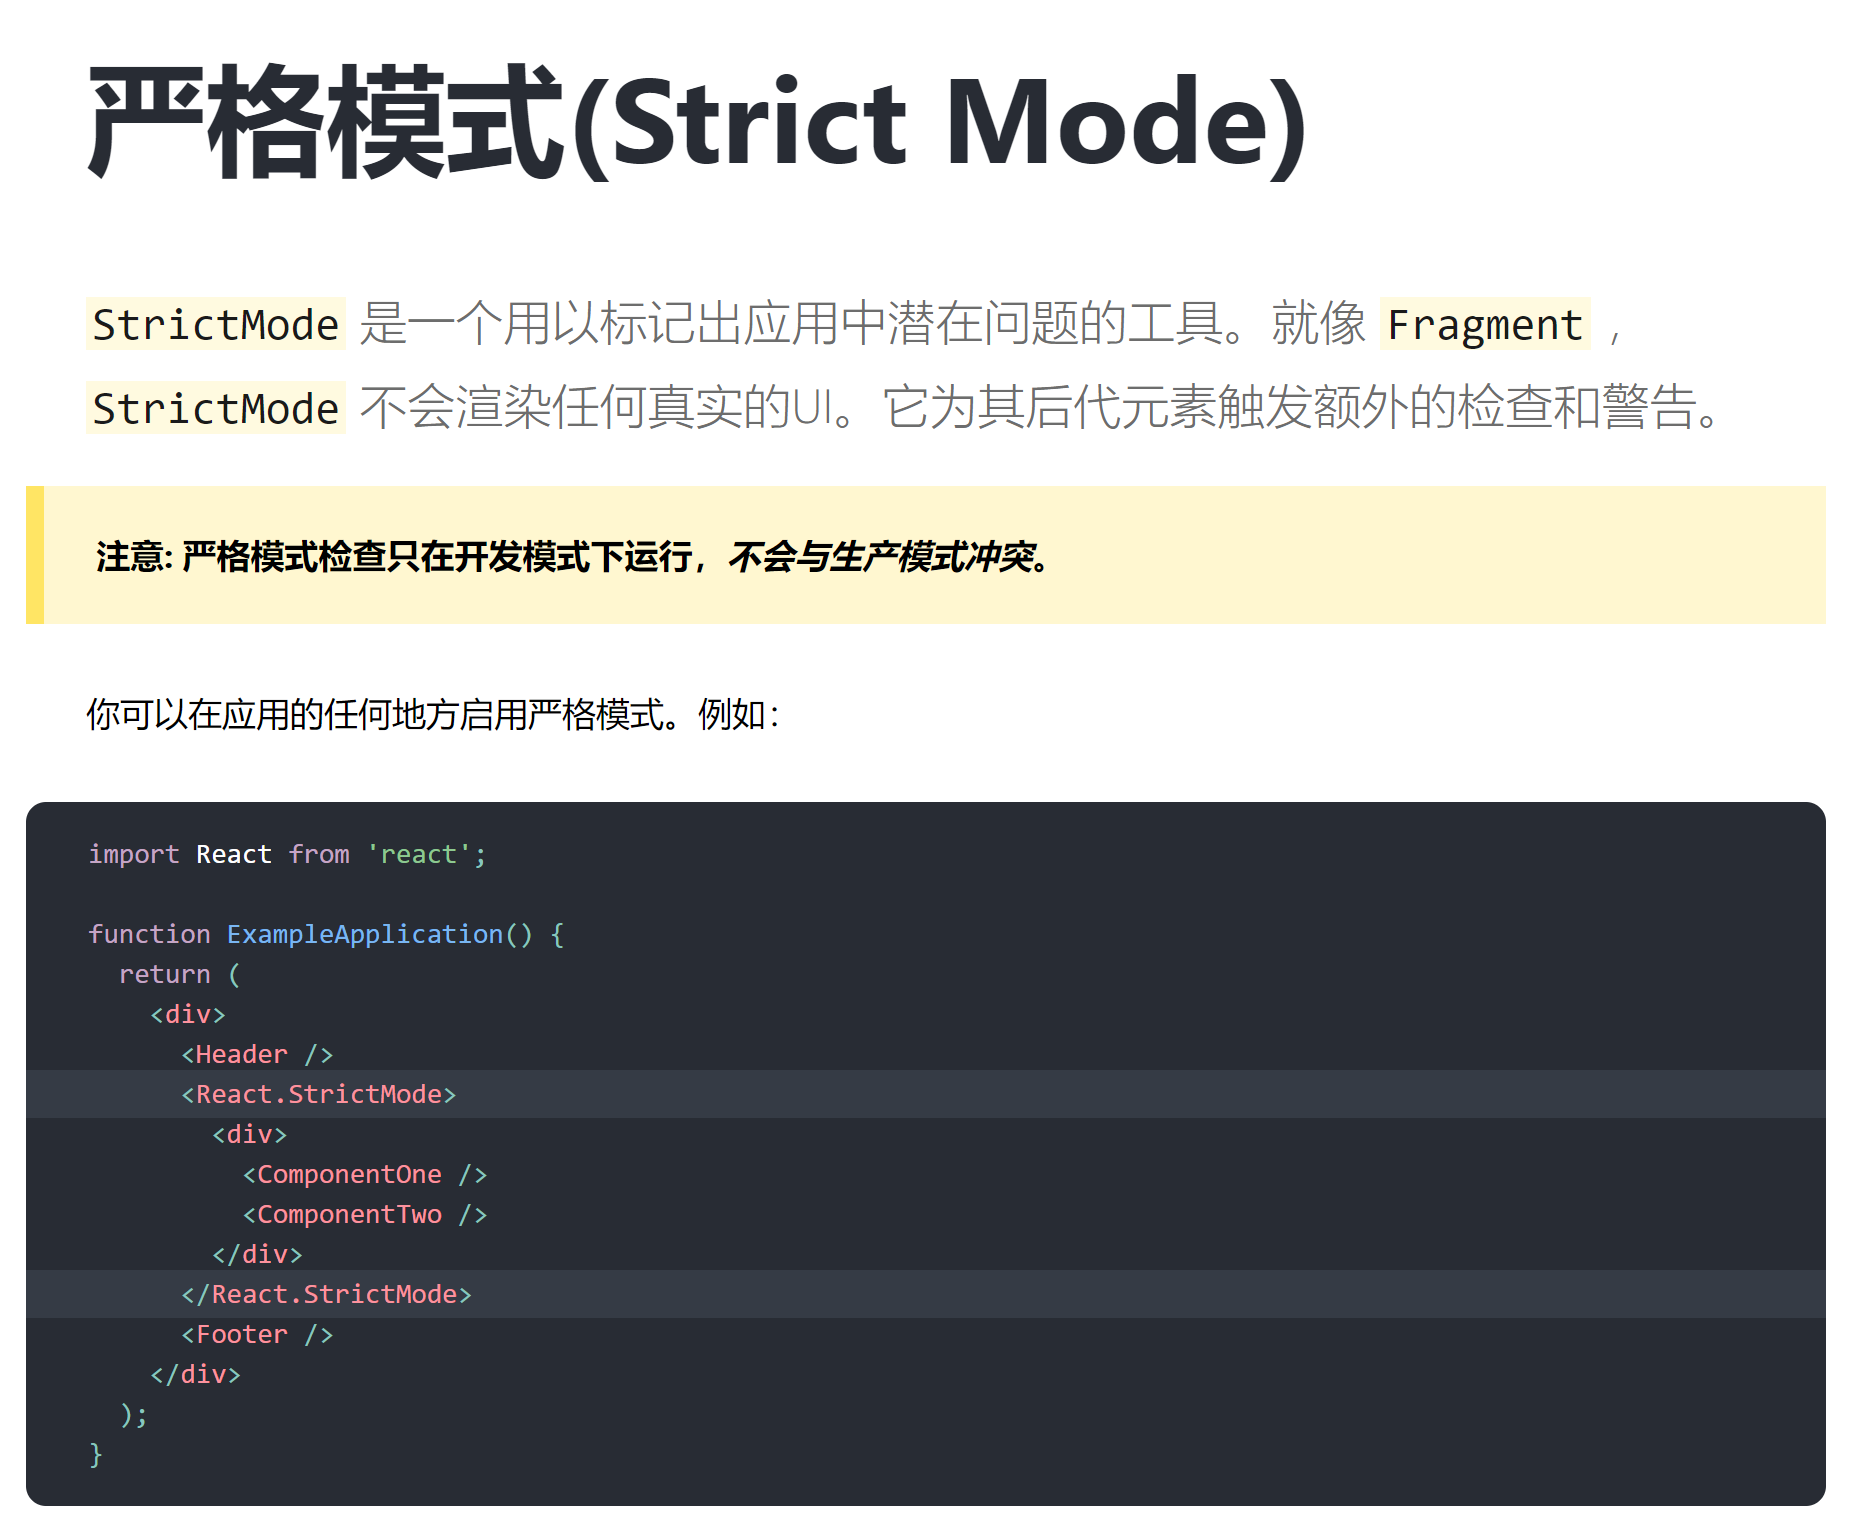Viewport: 1861px width, 1522px height.
Task: Click the opening React.StrictMode tag line
Action: (x=318, y=1093)
